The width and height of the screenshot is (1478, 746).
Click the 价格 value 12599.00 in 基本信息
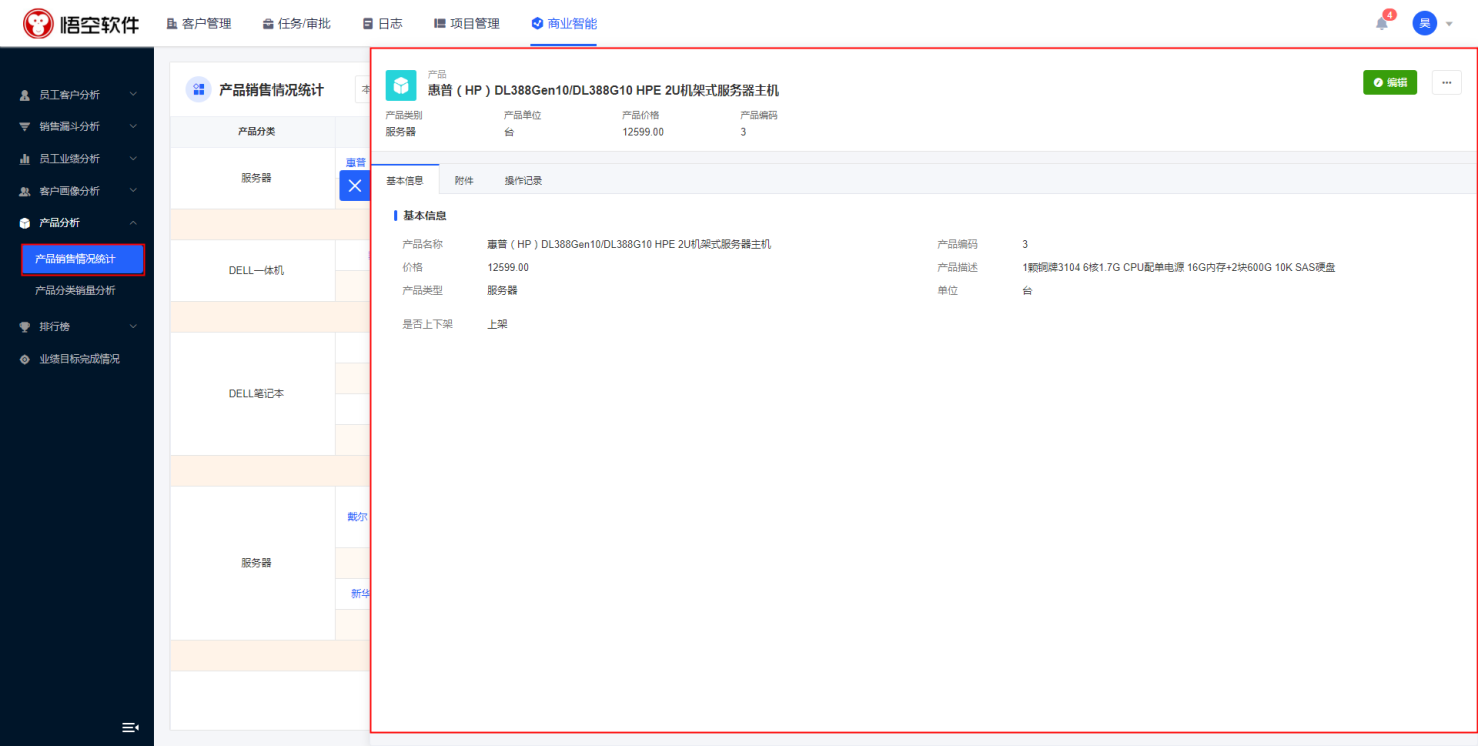[x=508, y=267]
